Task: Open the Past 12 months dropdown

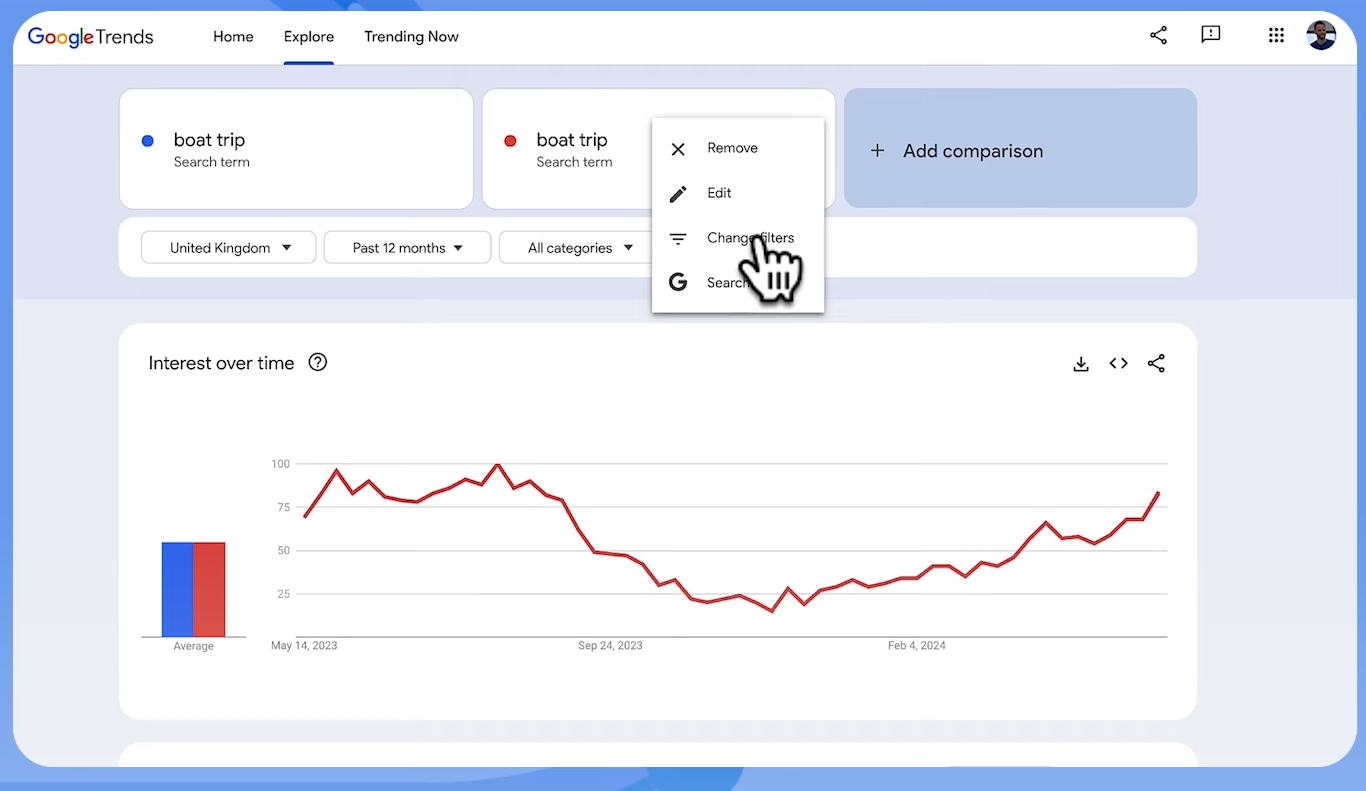Action: (x=407, y=248)
